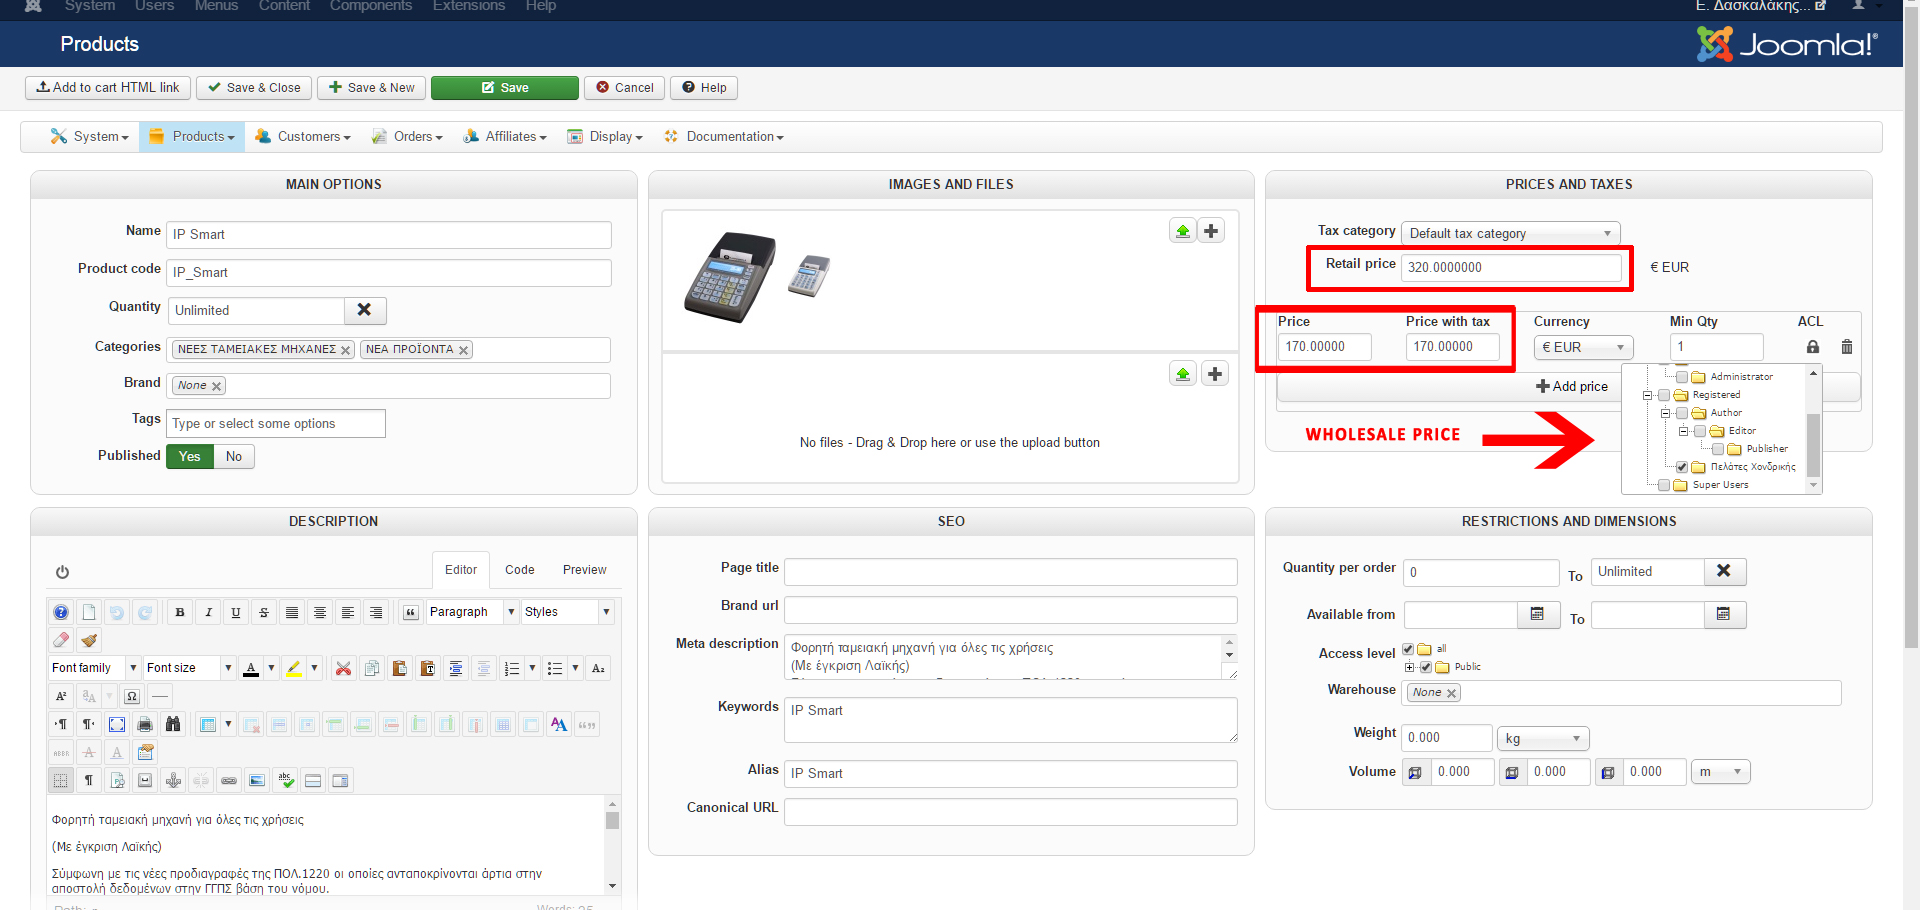
Task: Open the editor help icon
Action: (x=61, y=612)
